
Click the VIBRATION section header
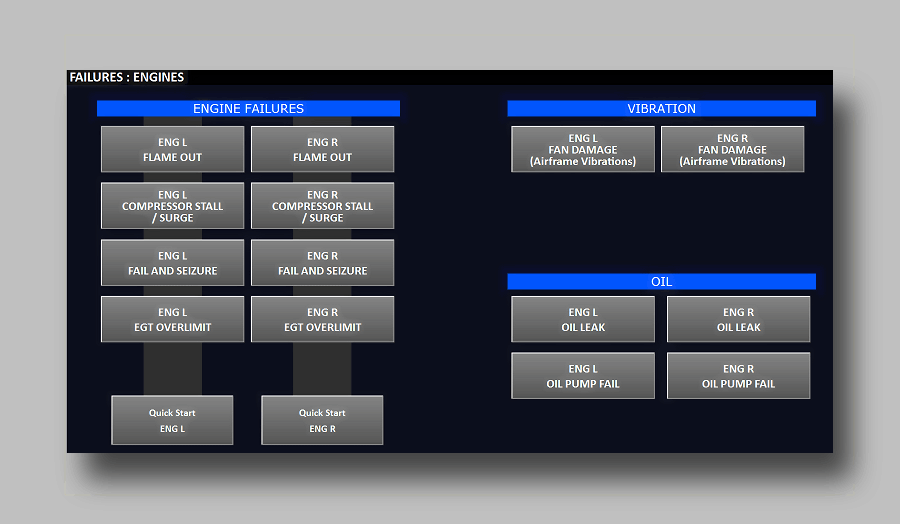pyautogui.click(x=661, y=108)
